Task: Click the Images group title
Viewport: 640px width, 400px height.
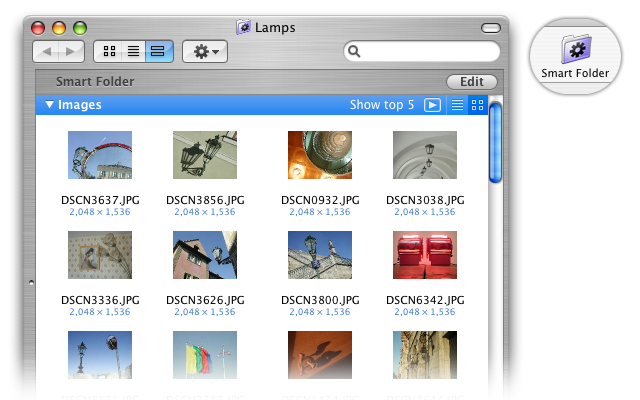Action: [x=80, y=105]
